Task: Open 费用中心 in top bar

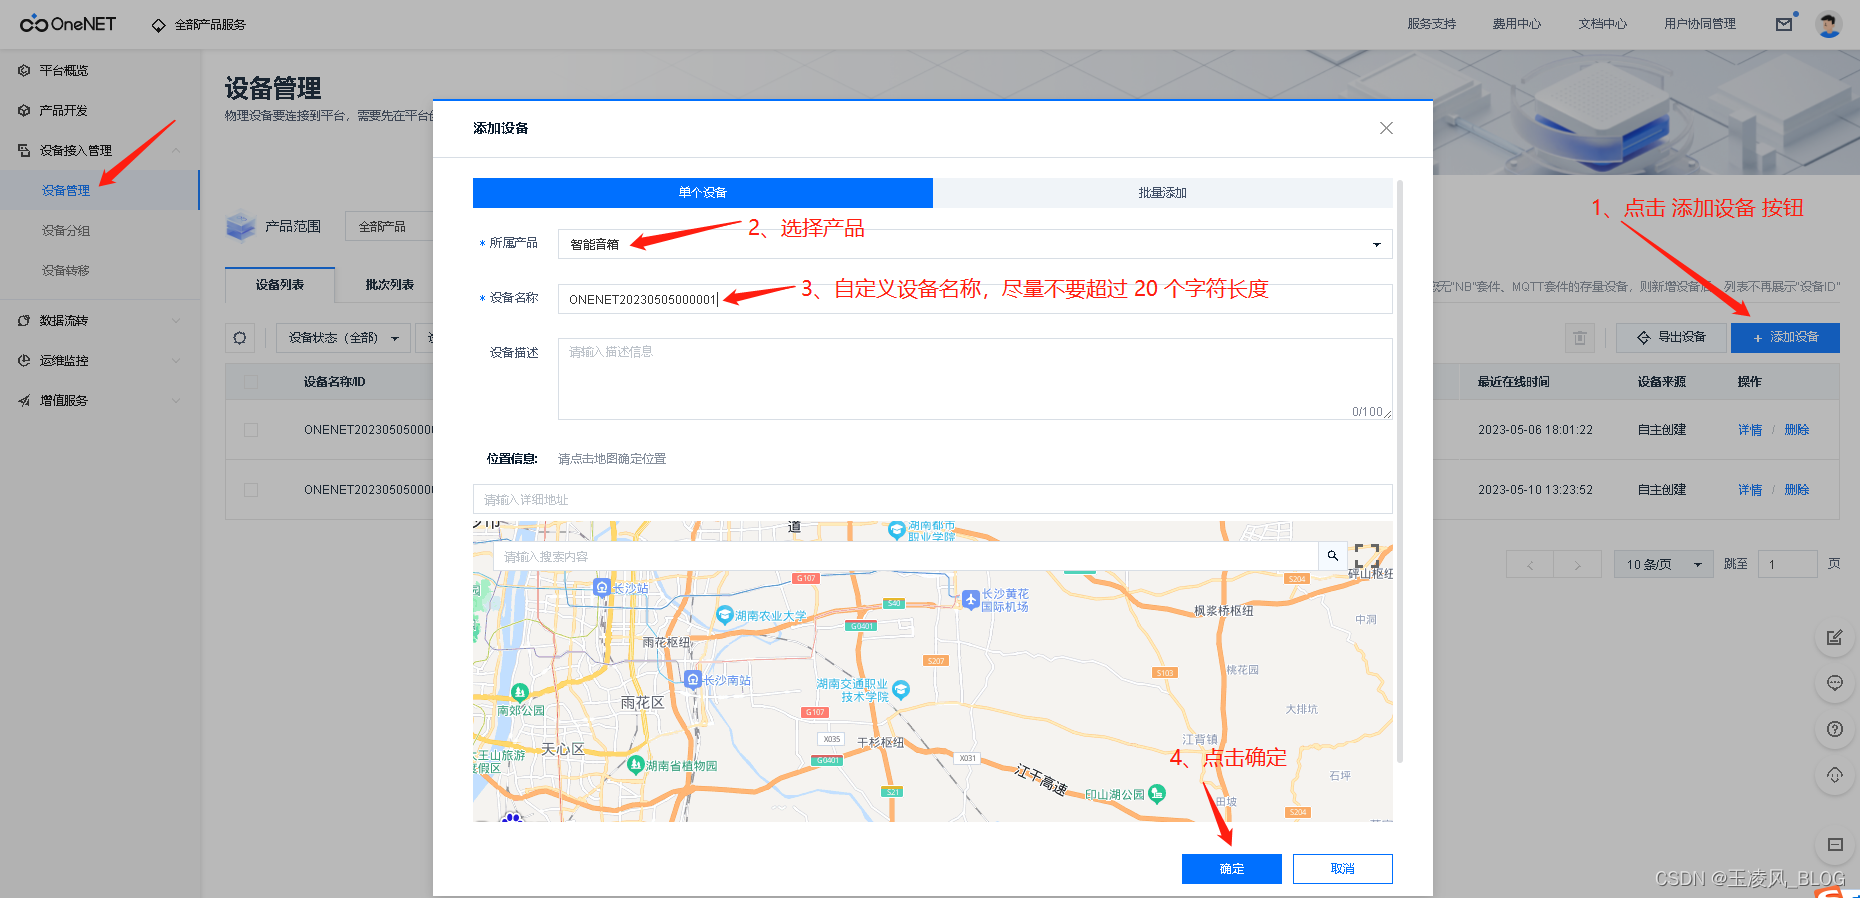Action: point(1516,24)
